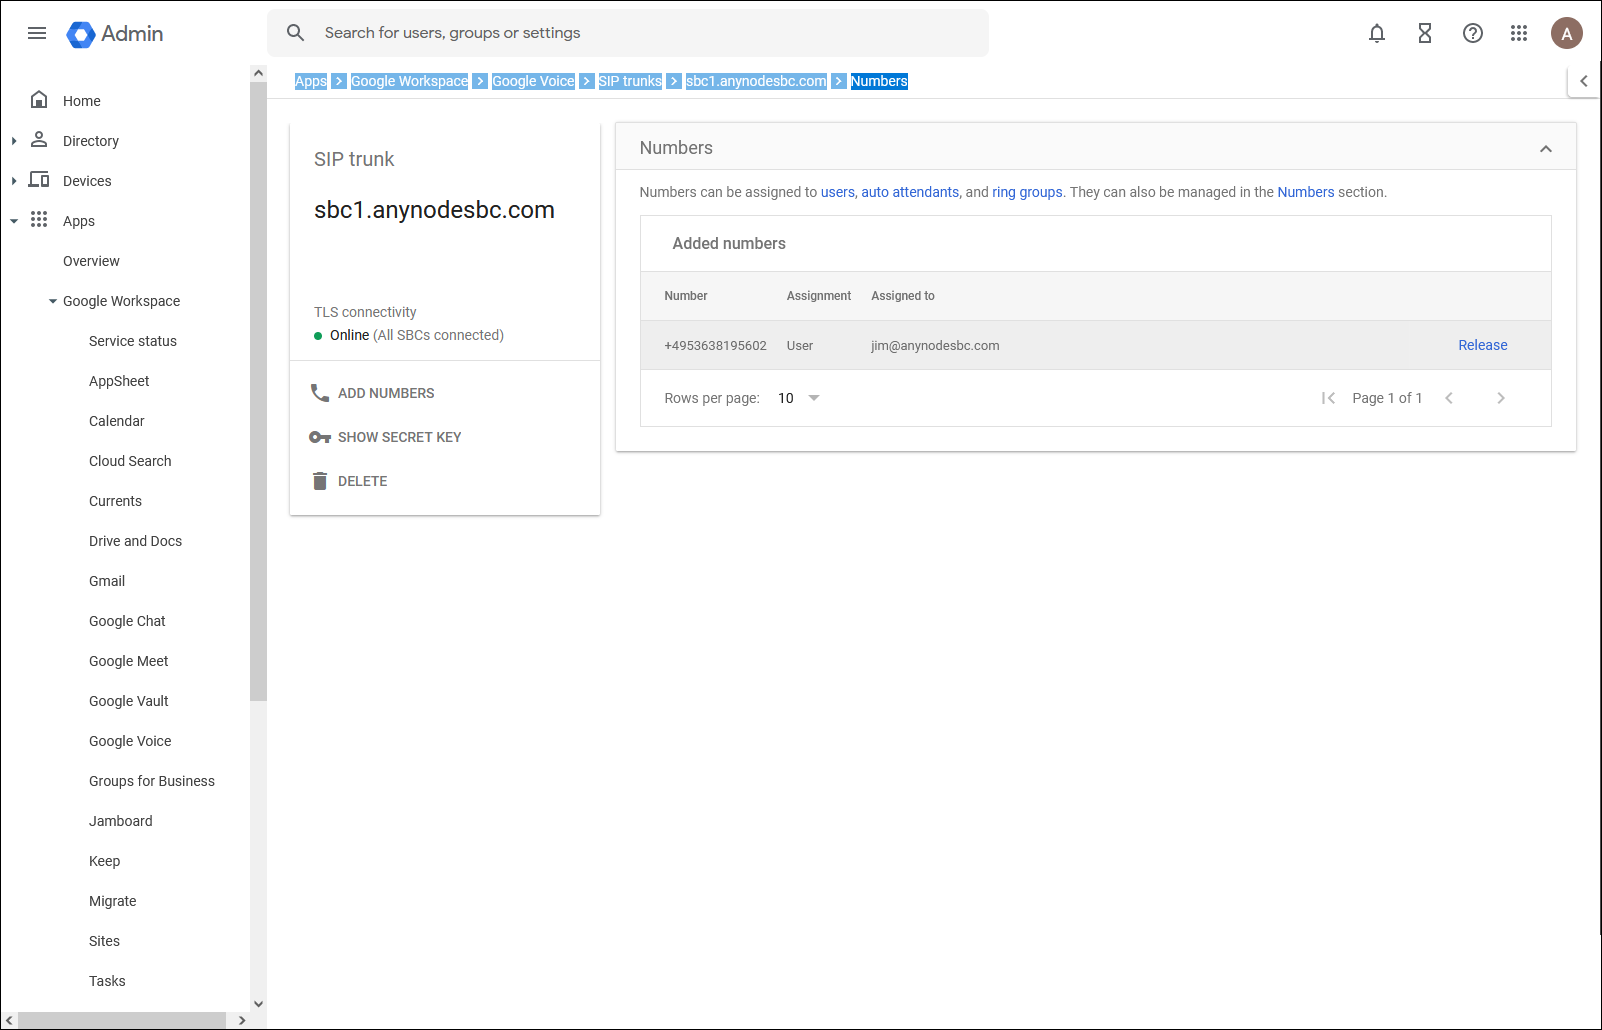Image resolution: width=1602 pixels, height=1030 pixels.
Task: Click the jim@anynodesbc.com cell
Action: point(935,346)
